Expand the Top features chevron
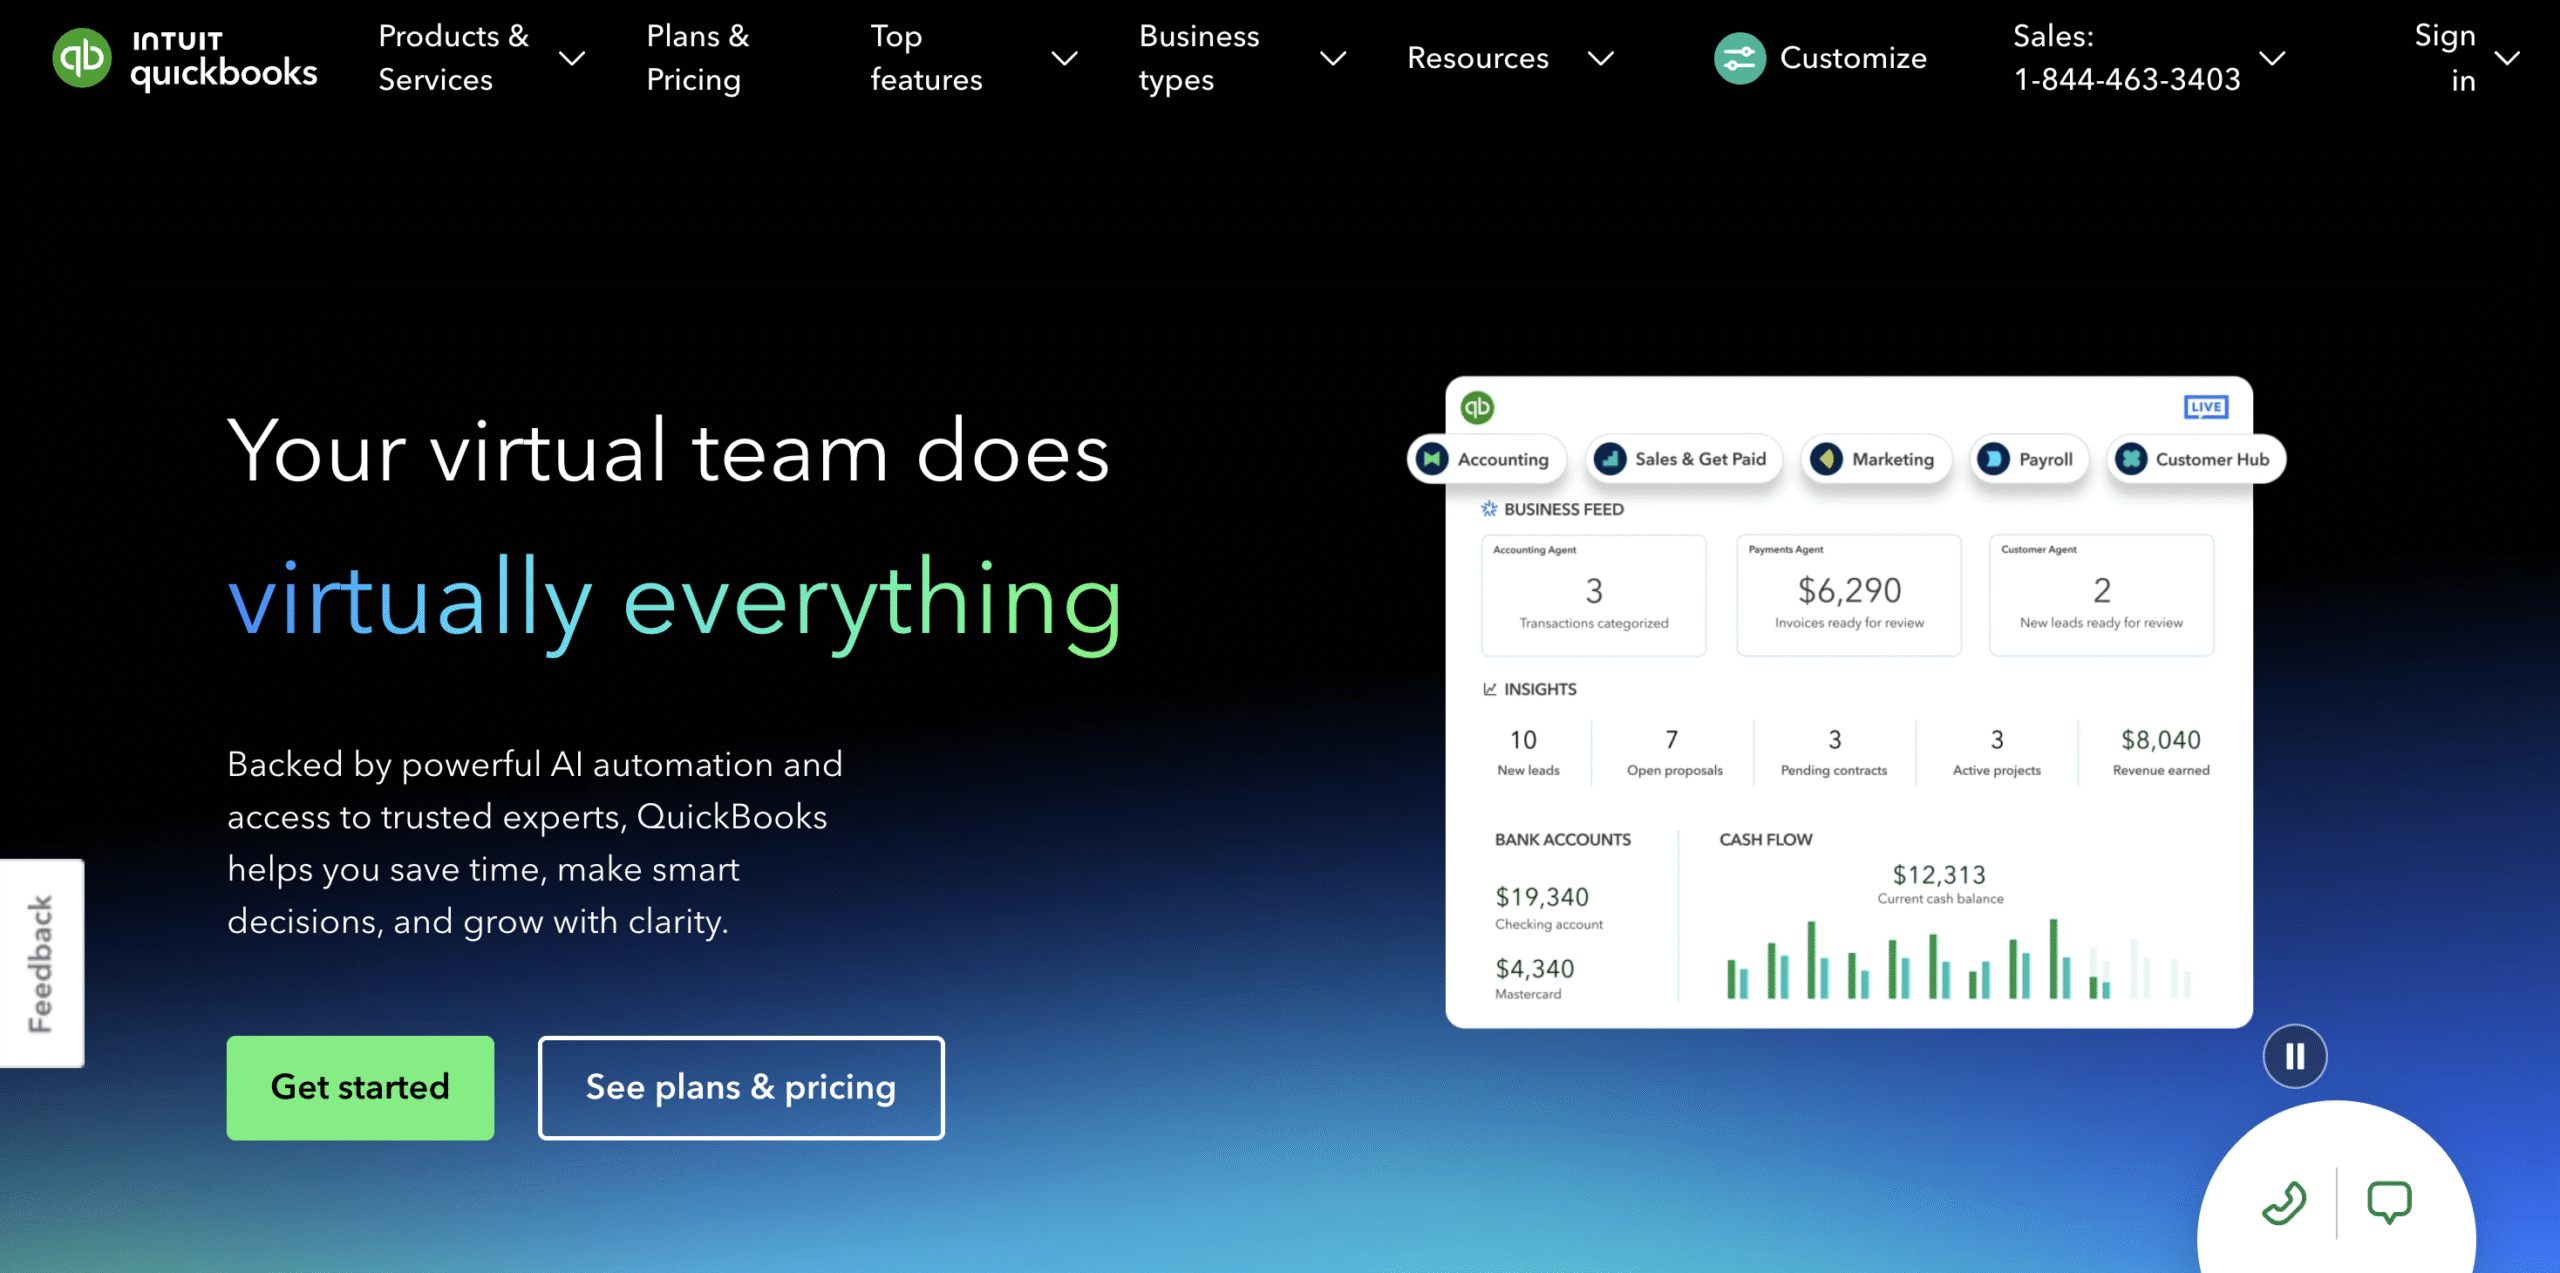 click(1065, 58)
